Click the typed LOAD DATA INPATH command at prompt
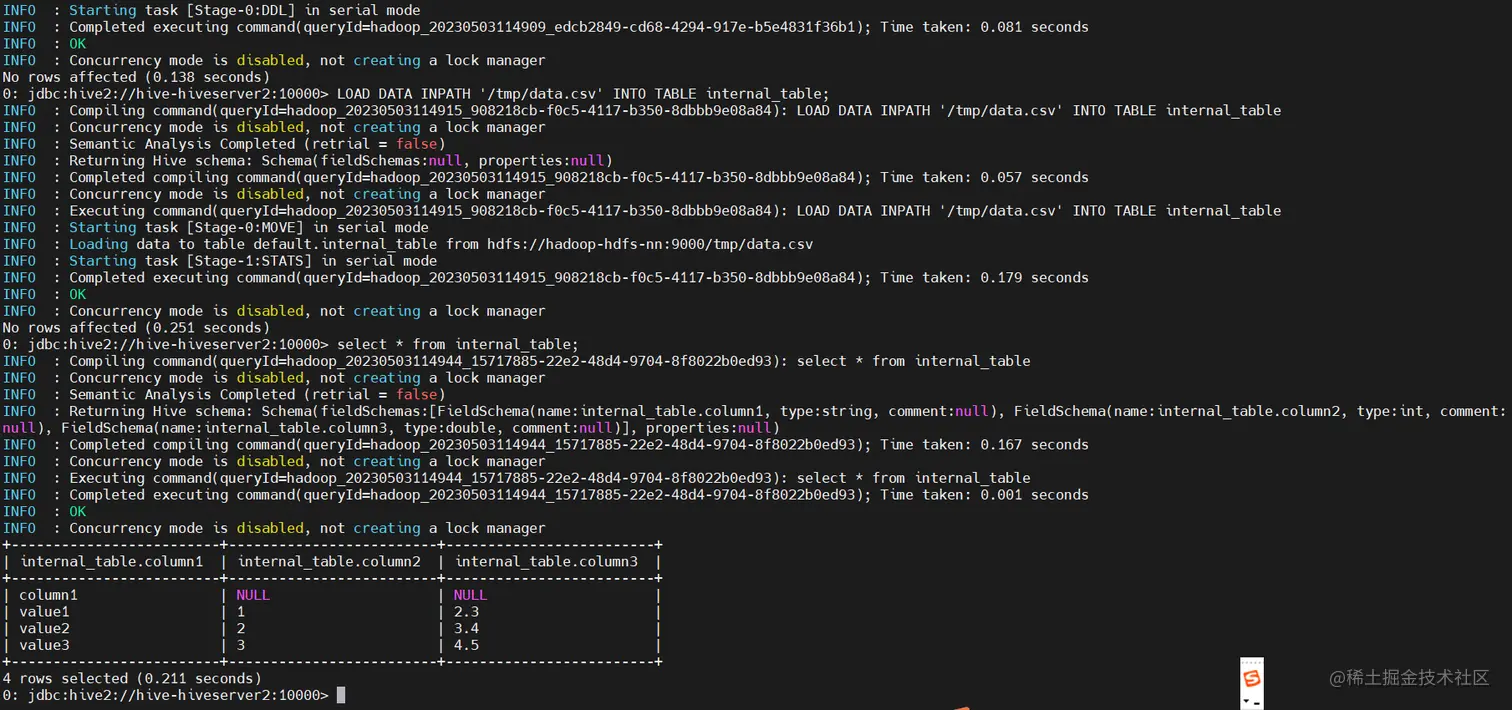 [583, 94]
